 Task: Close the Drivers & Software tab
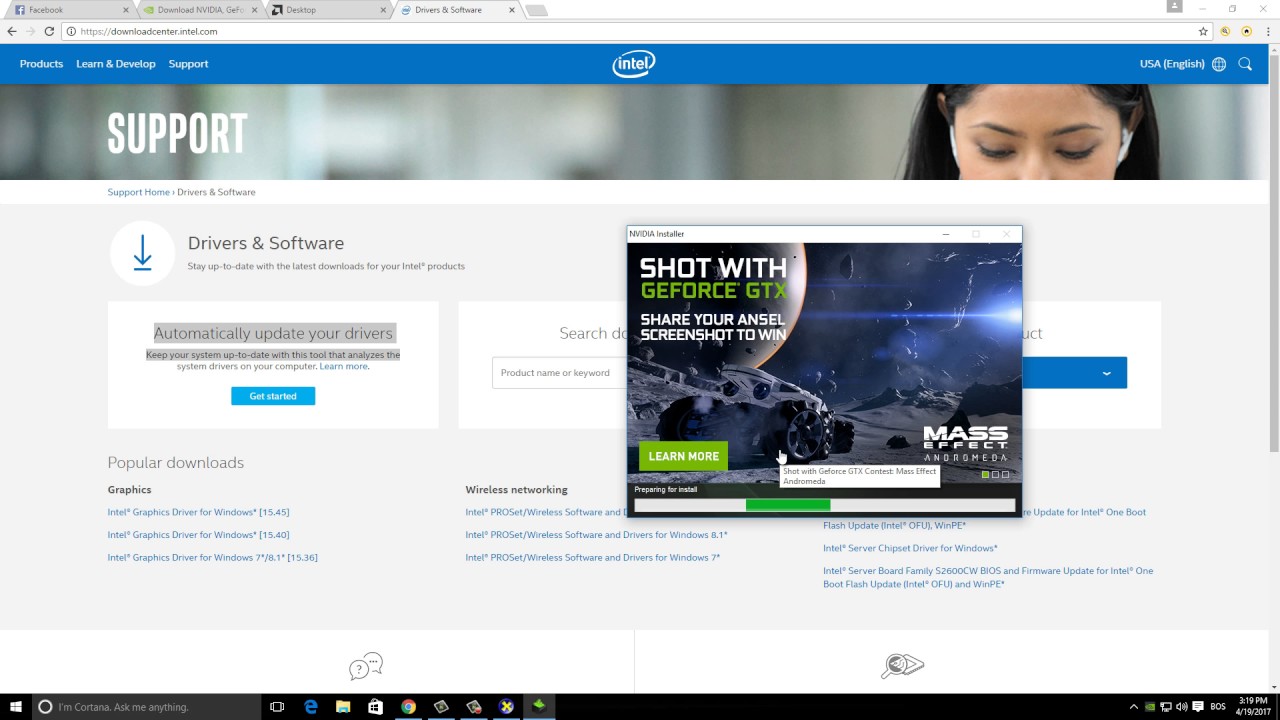tap(512, 10)
